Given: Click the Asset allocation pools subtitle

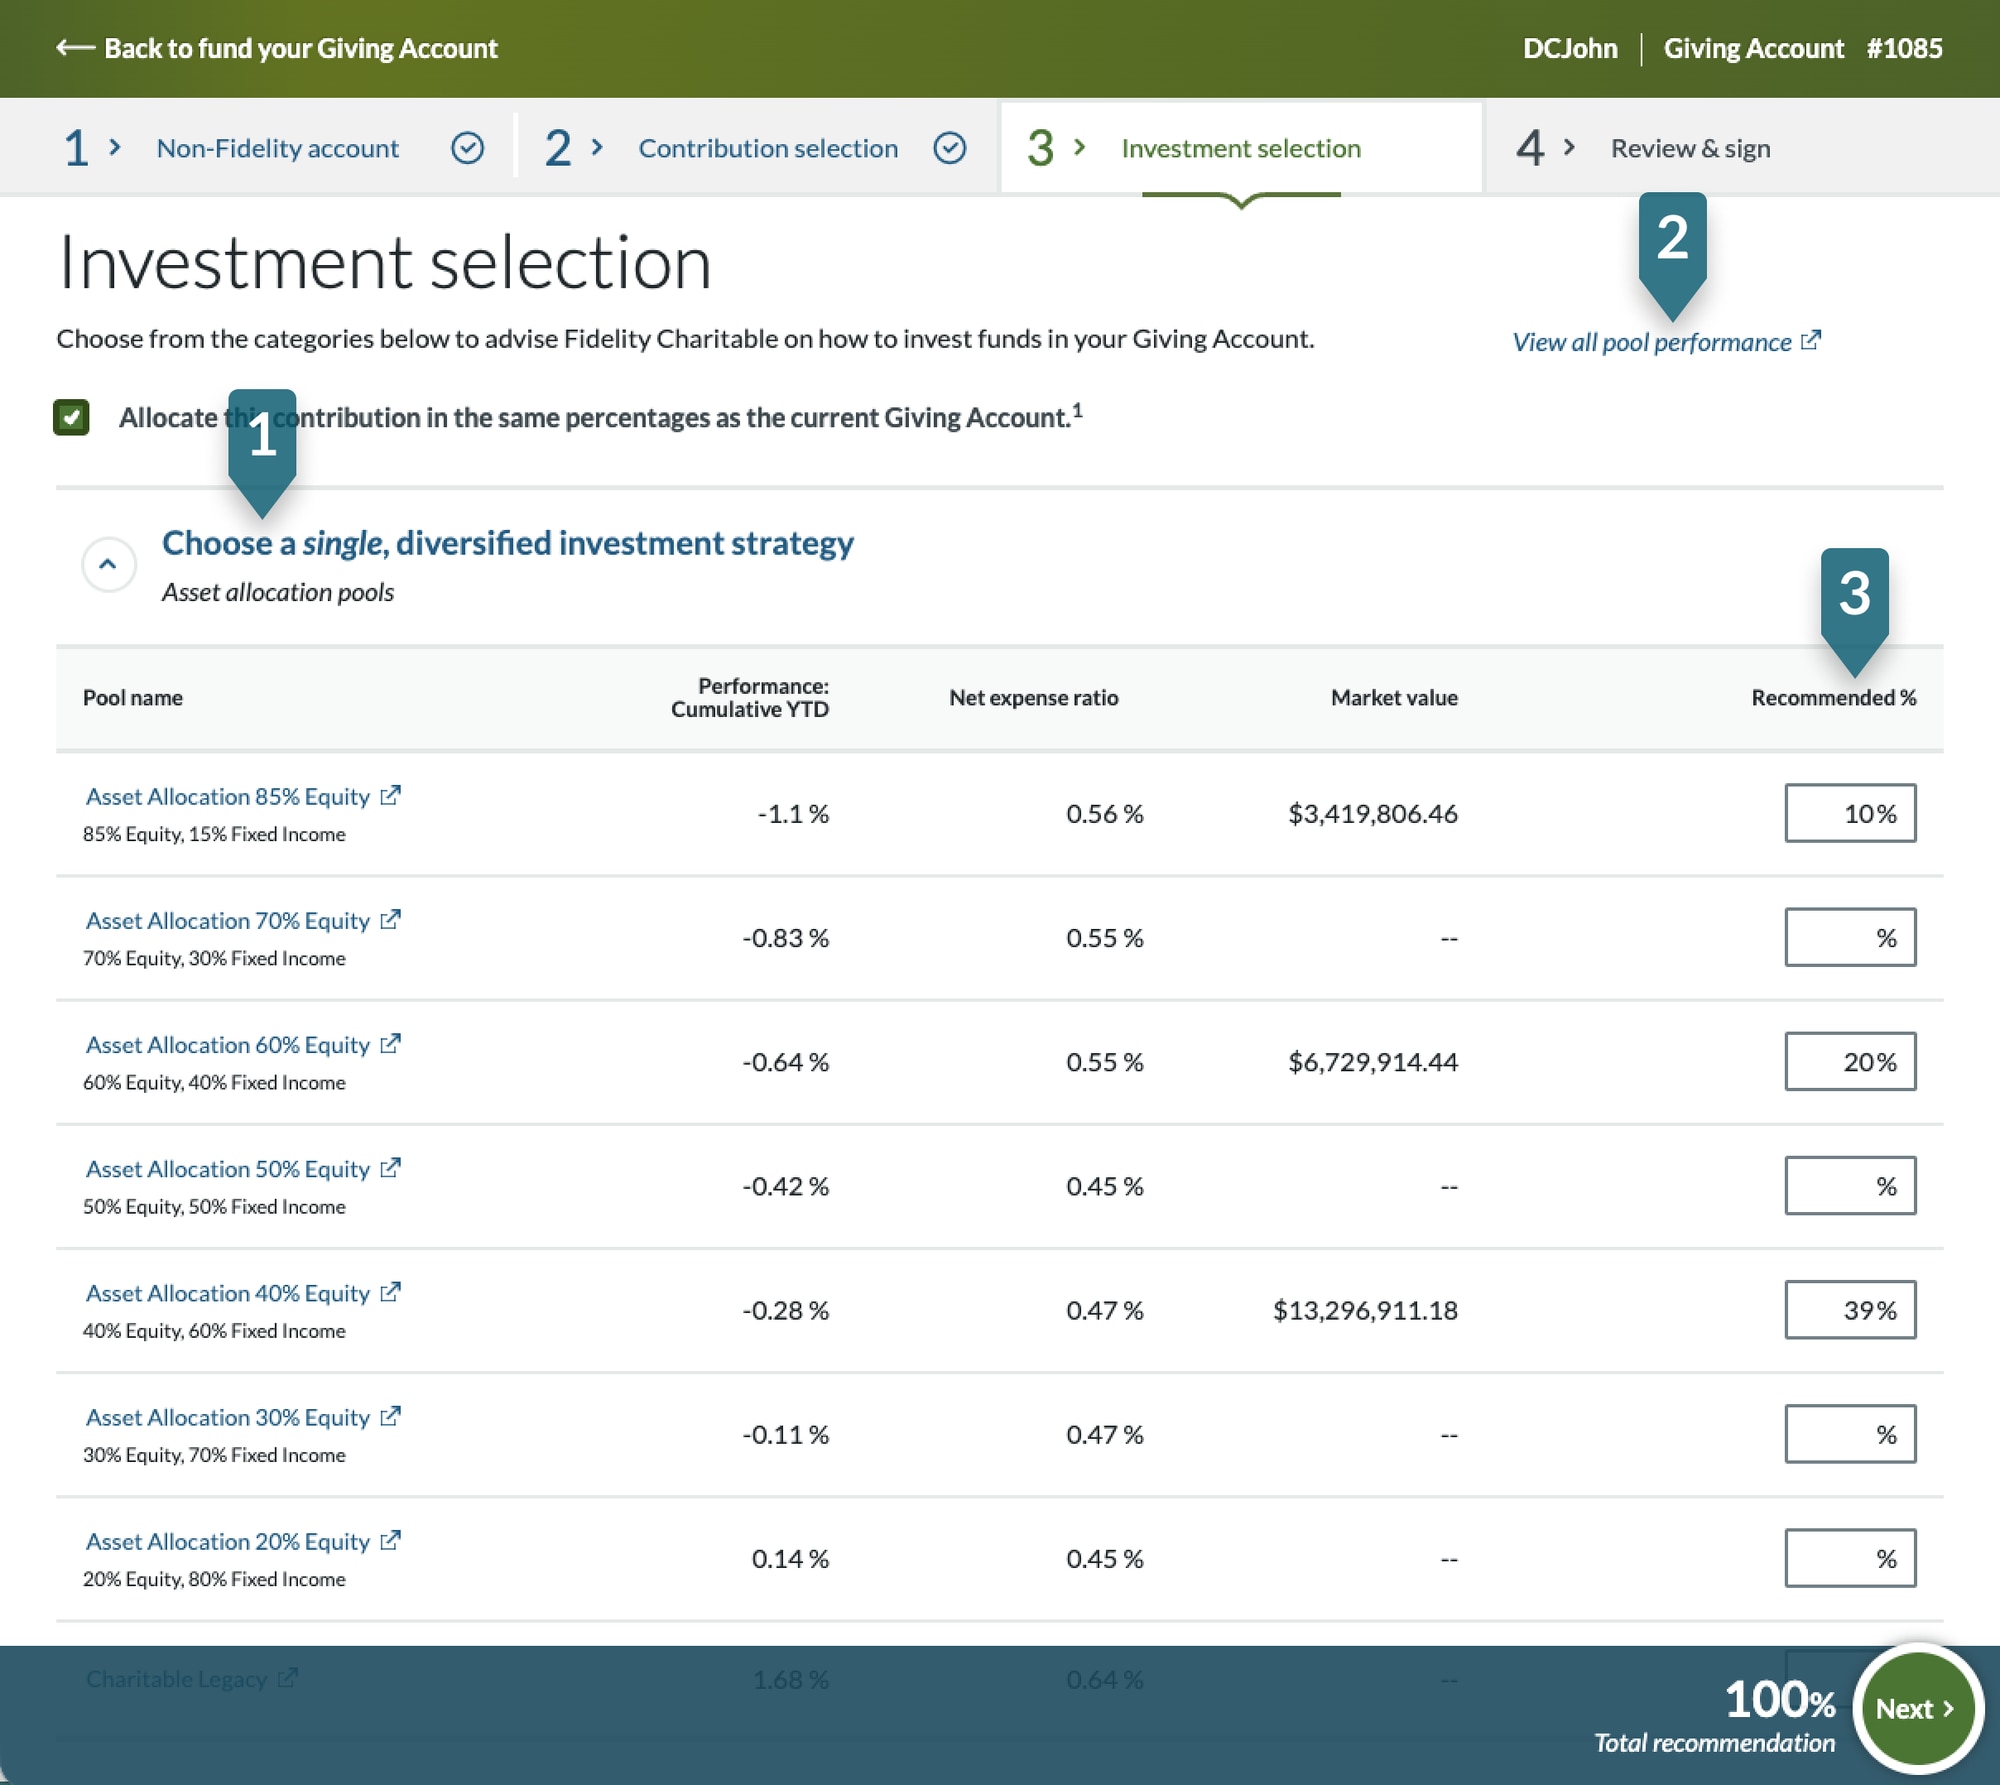Looking at the screenshot, I should point(278,592).
